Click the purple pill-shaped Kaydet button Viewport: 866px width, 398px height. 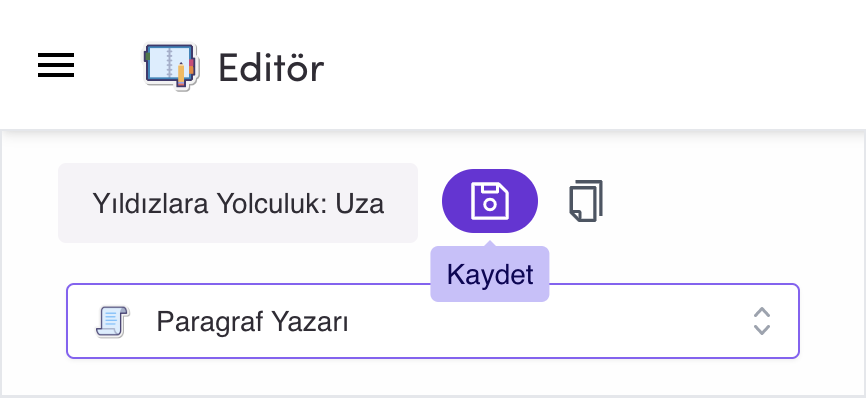click(490, 201)
